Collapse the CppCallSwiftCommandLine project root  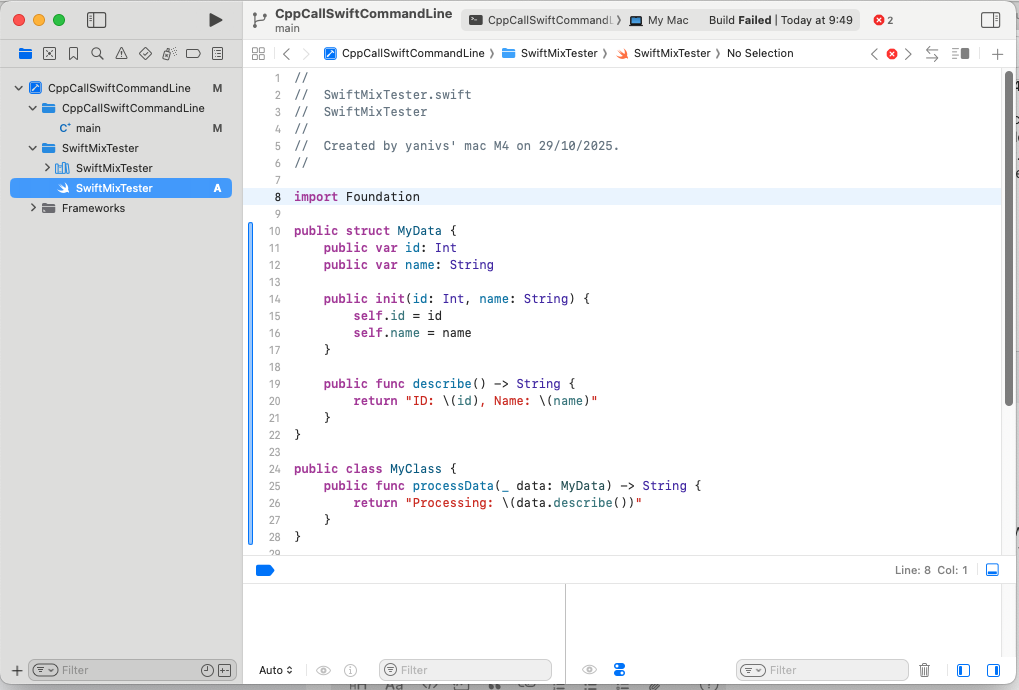[18, 88]
